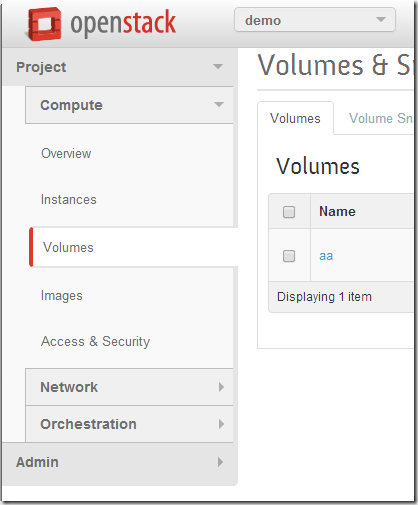Expand the Orchestration section
Viewport: 418px width, 505px height.
tap(129, 424)
